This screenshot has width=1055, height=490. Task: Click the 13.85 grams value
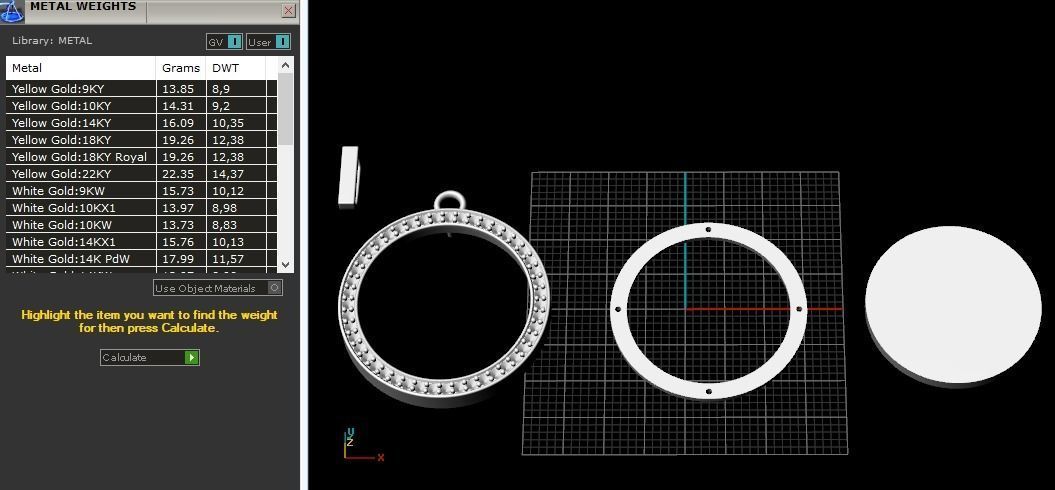pyautogui.click(x=178, y=89)
